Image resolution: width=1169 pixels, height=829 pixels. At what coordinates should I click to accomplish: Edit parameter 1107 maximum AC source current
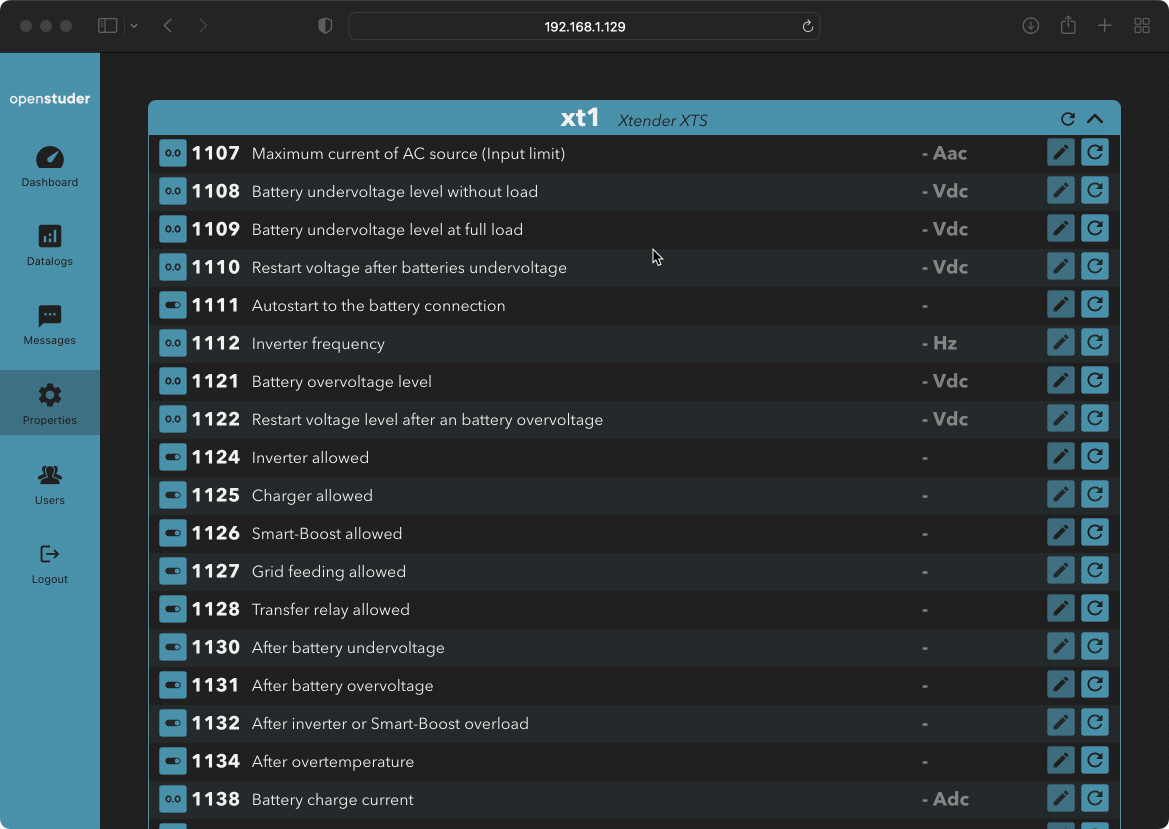[1061, 153]
